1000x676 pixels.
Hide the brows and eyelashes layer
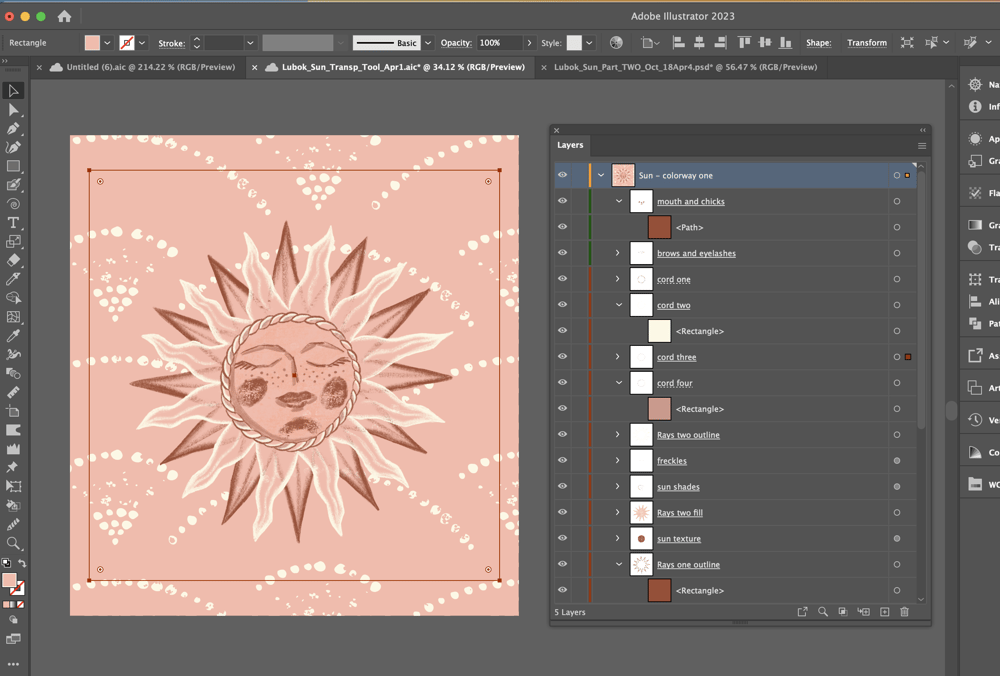click(562, 253)
